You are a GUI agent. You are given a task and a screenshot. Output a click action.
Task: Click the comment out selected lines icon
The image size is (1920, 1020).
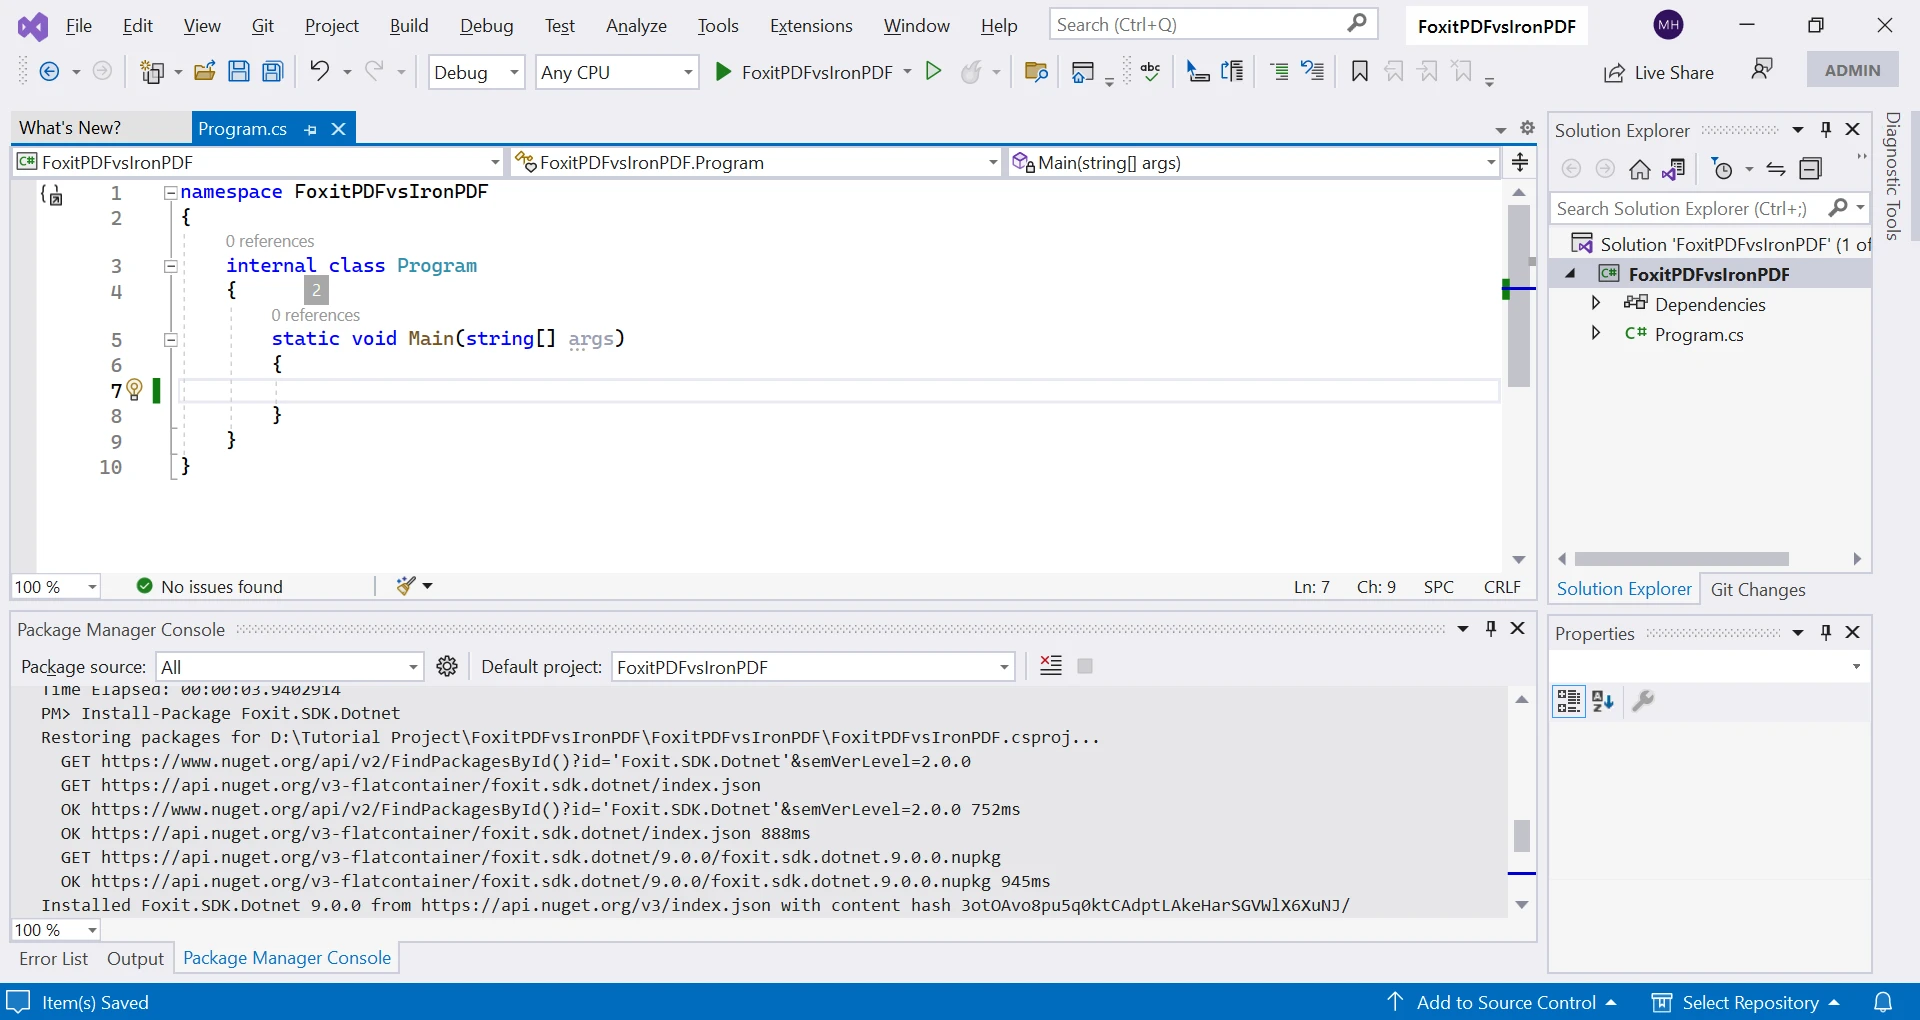(1279, 71)
